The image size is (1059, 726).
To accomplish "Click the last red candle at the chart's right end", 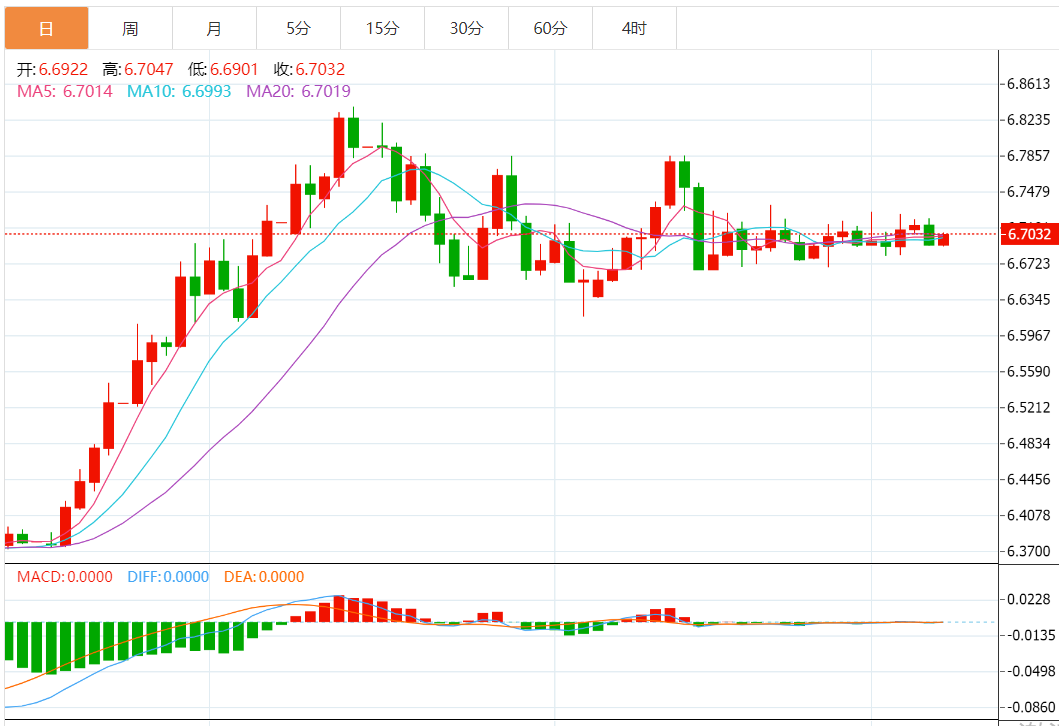I will tap(944, 240).
